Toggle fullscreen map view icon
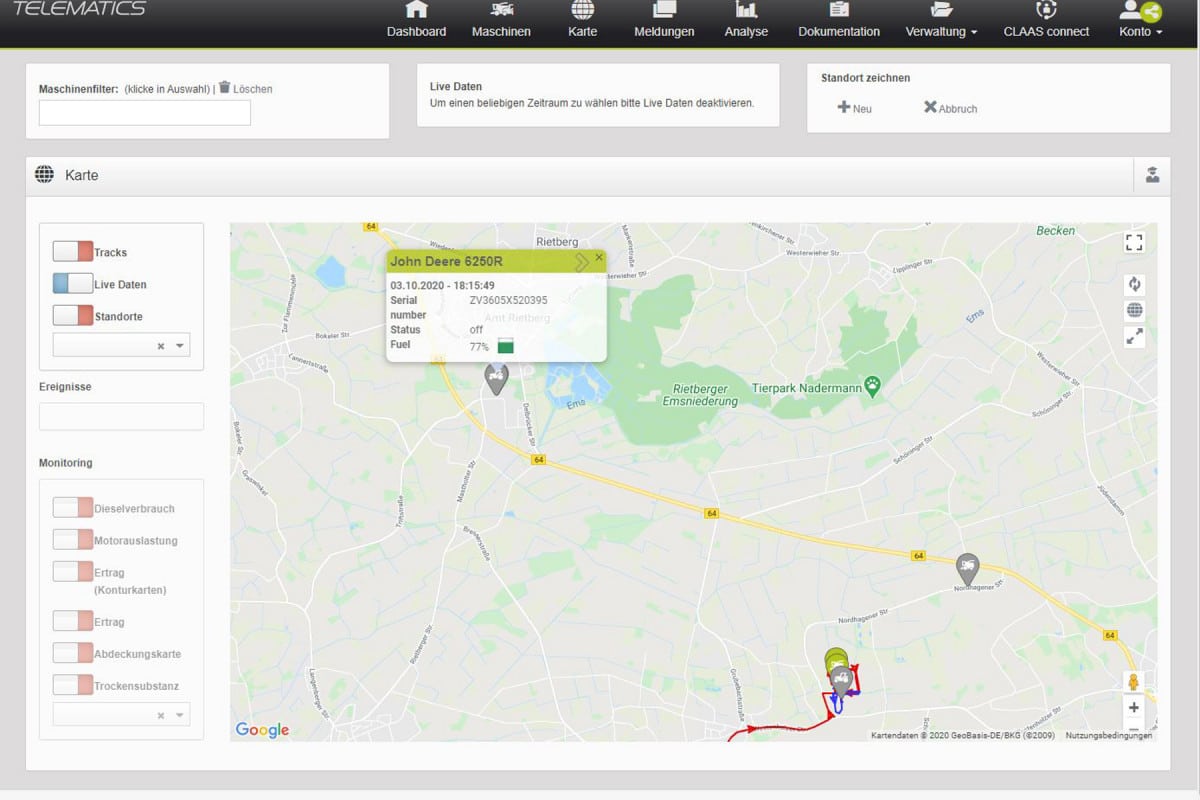 pos(1134,243)
